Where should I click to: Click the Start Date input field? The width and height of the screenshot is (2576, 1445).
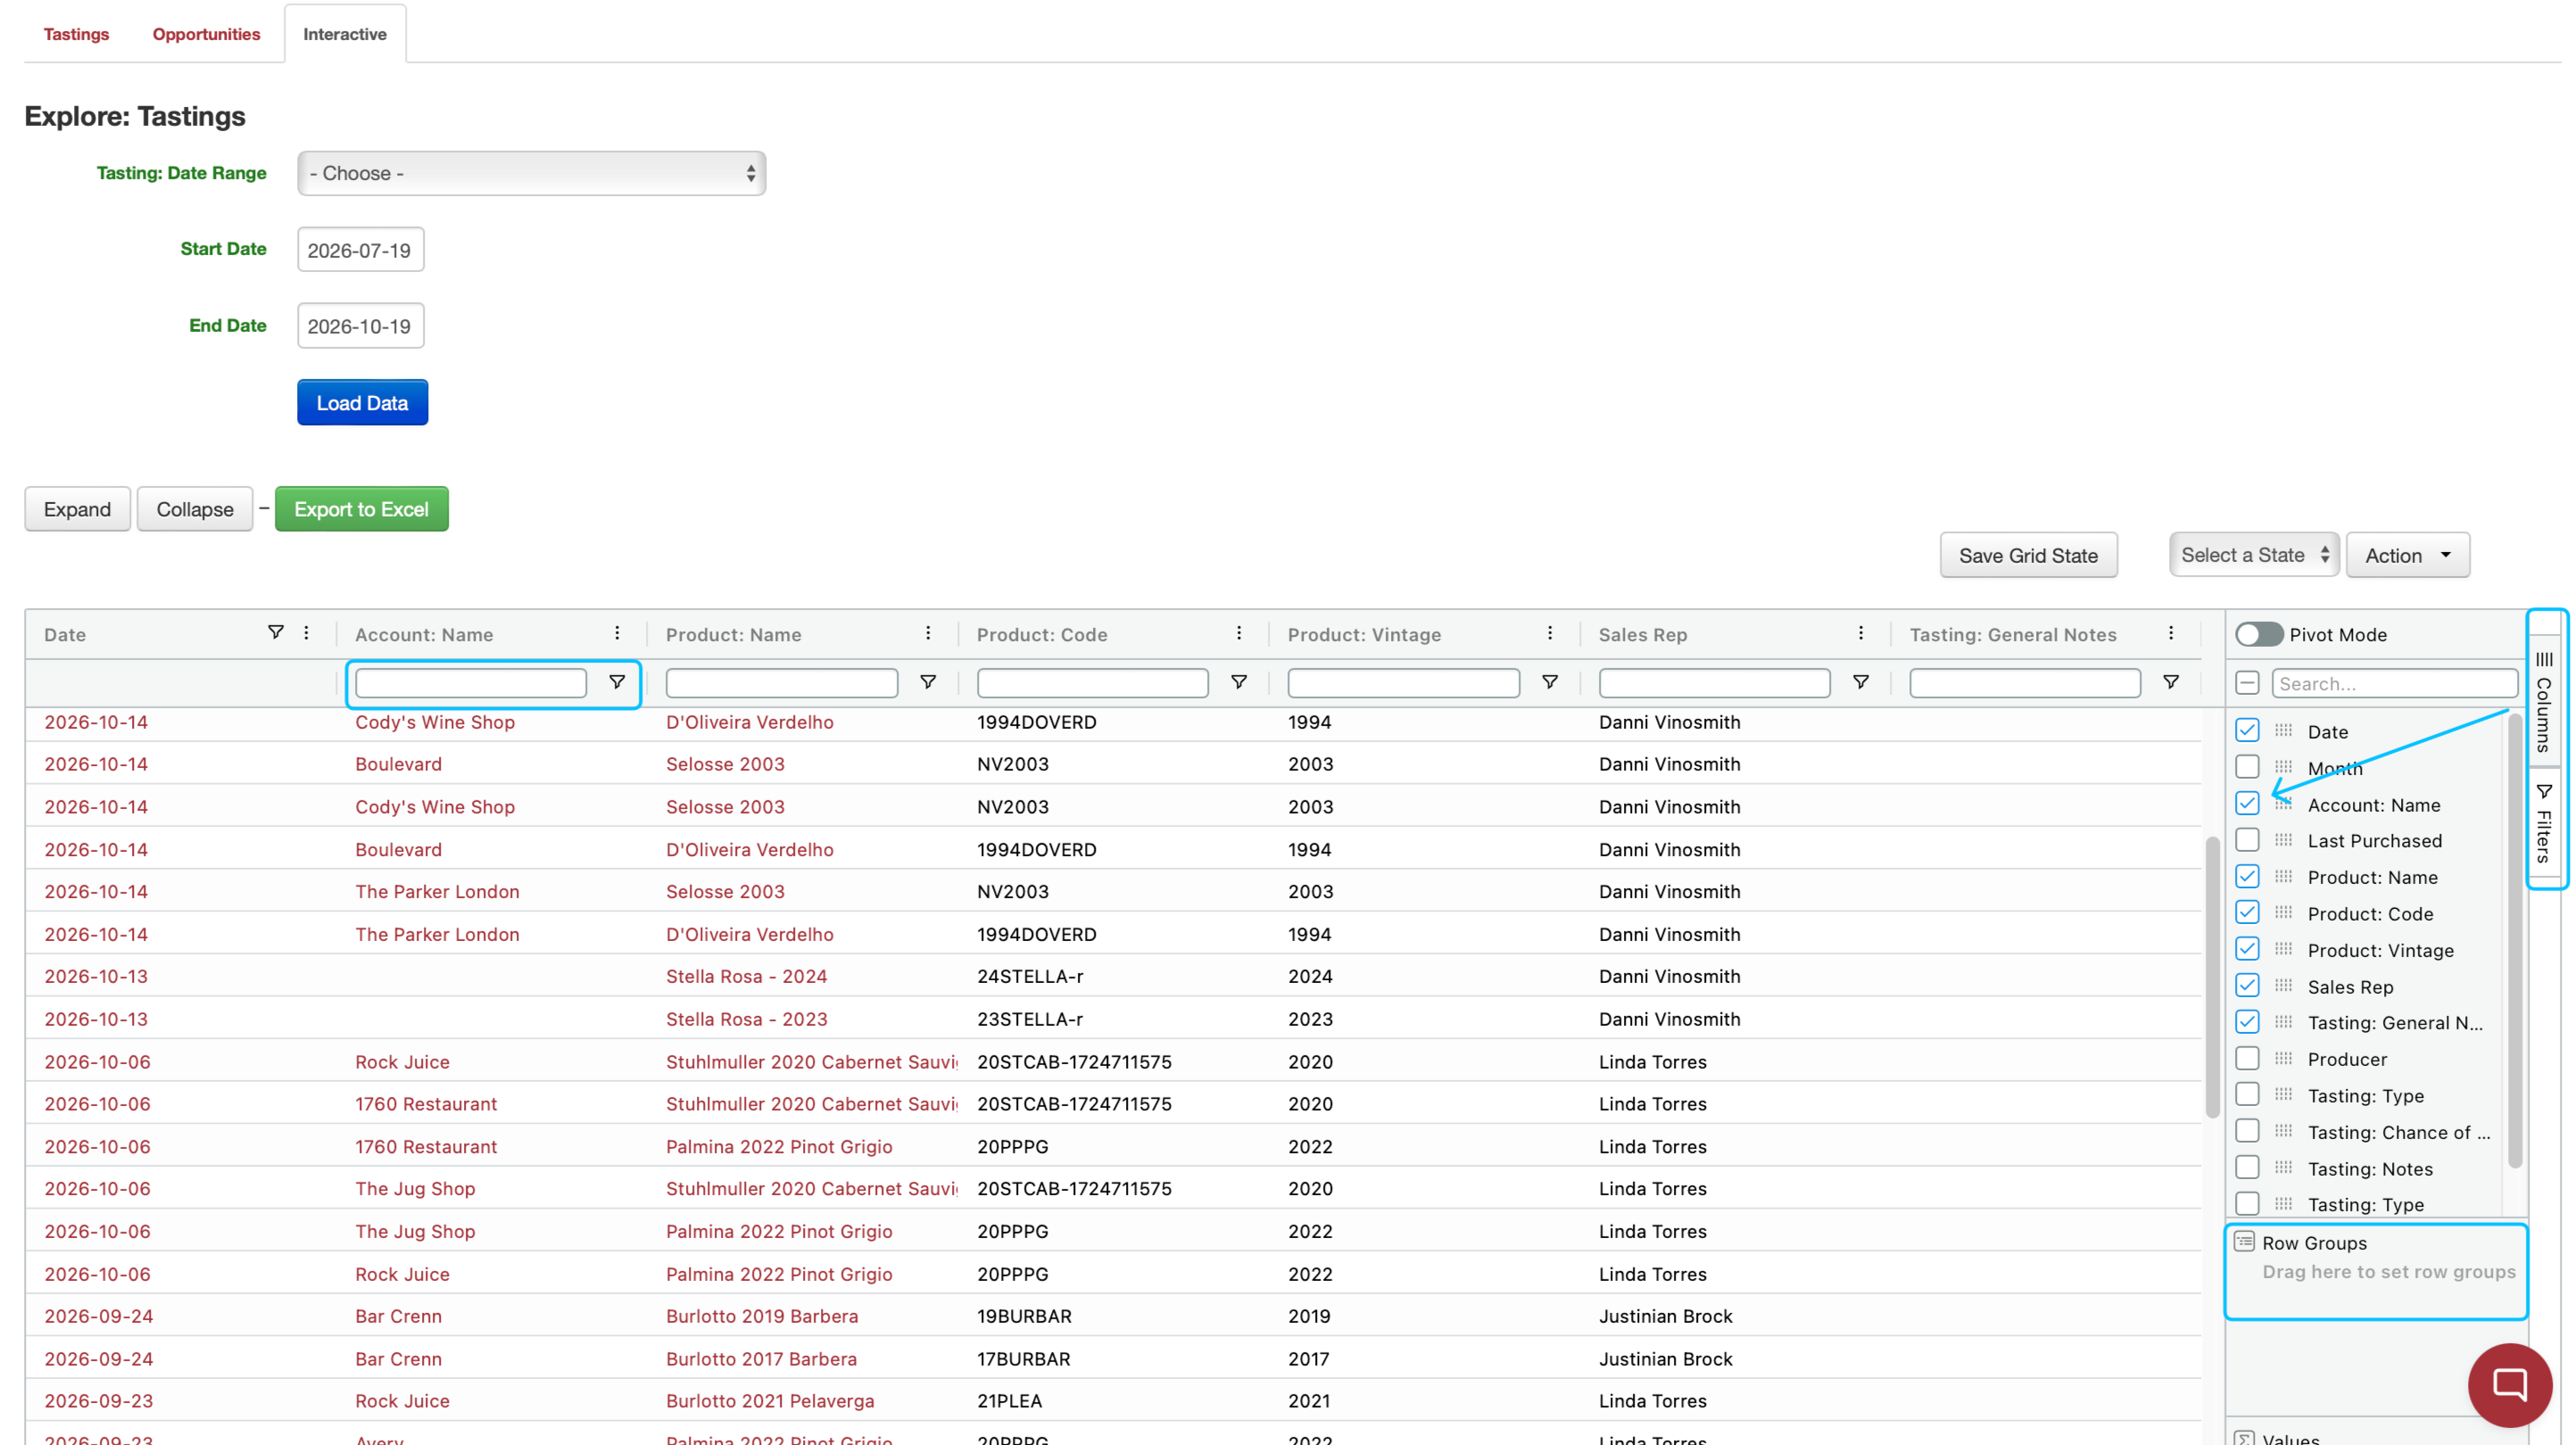point(360,250)
